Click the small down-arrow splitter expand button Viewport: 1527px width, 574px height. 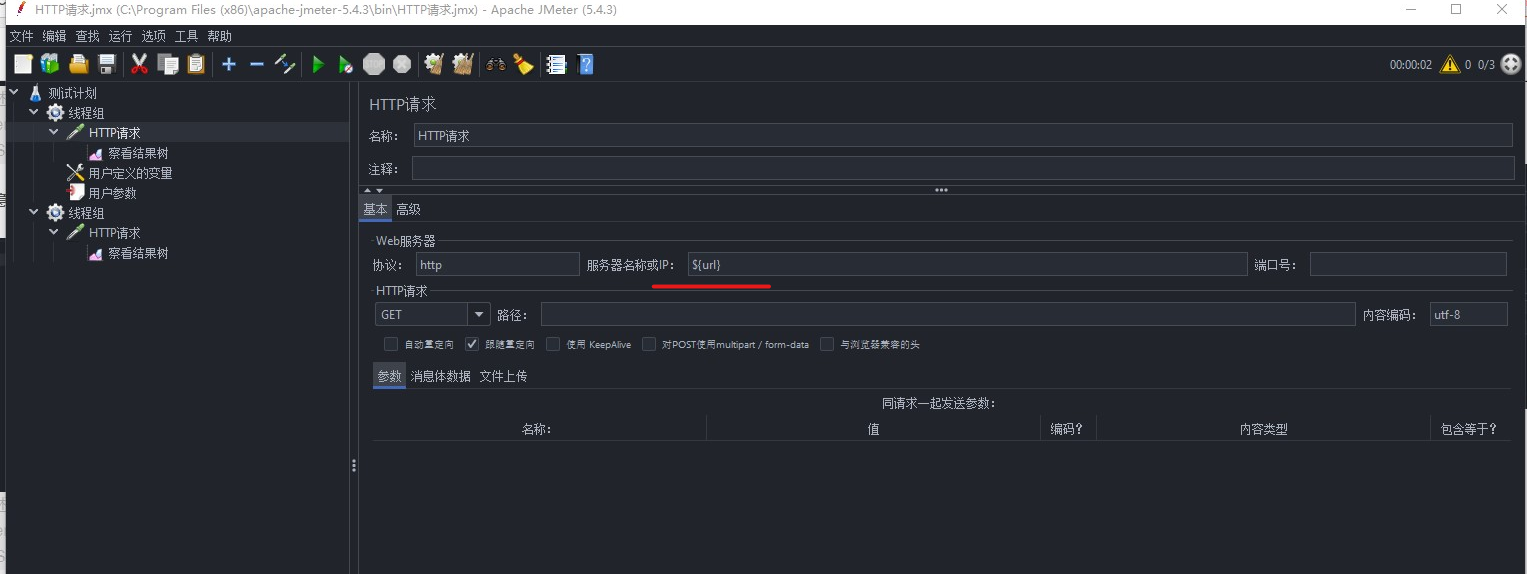[378, 190]
